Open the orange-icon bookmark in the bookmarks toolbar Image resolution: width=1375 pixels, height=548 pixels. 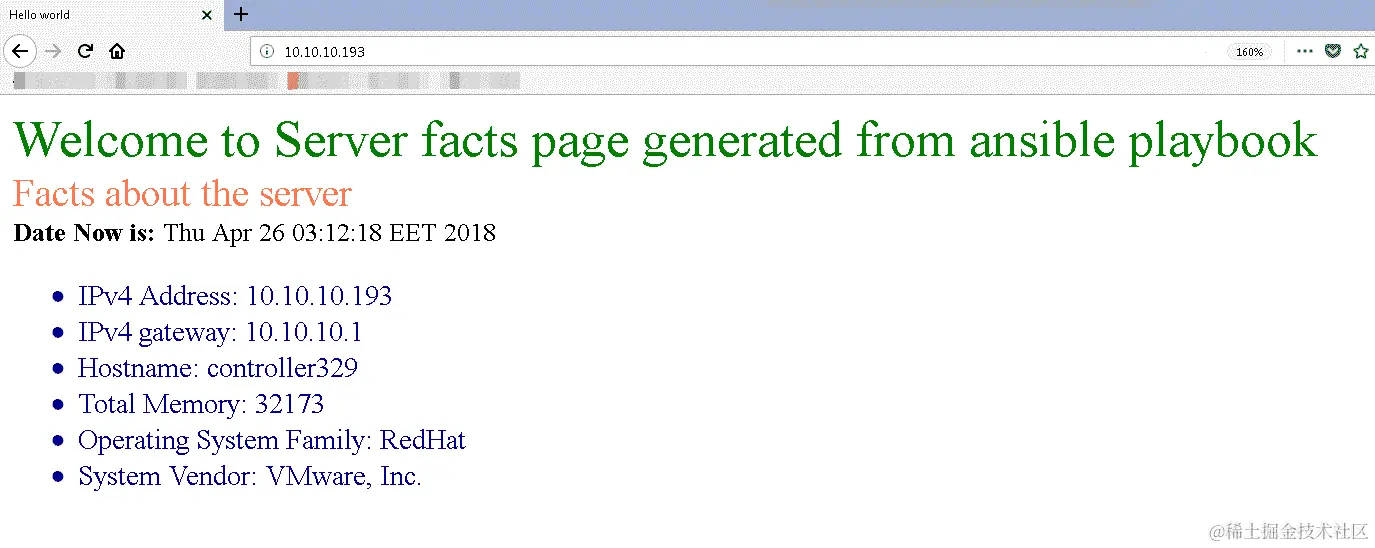(292, 81)
